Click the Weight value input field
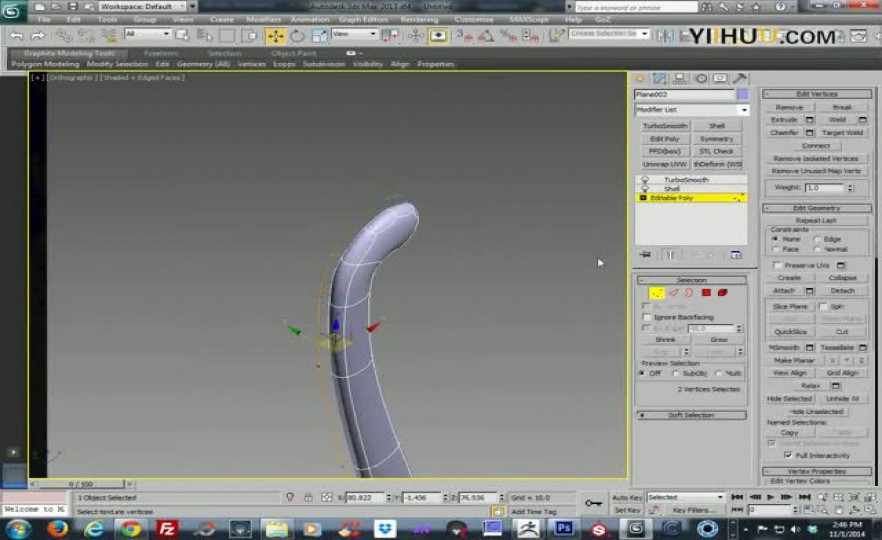The height and width of the screenshot is (540, 882). (824, 188)
